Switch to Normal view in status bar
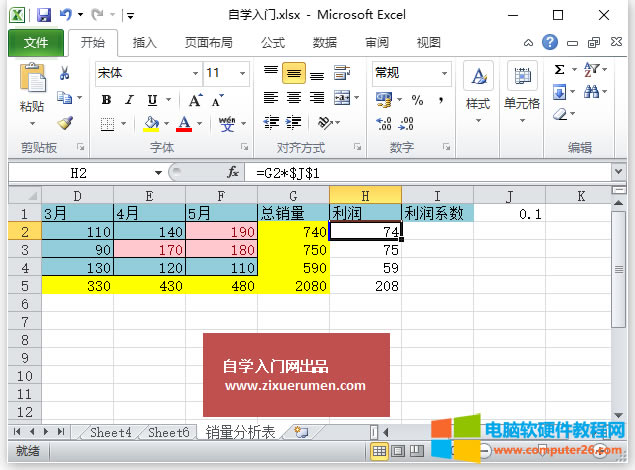Screen dimensions: 635x470 pos(379,451)
